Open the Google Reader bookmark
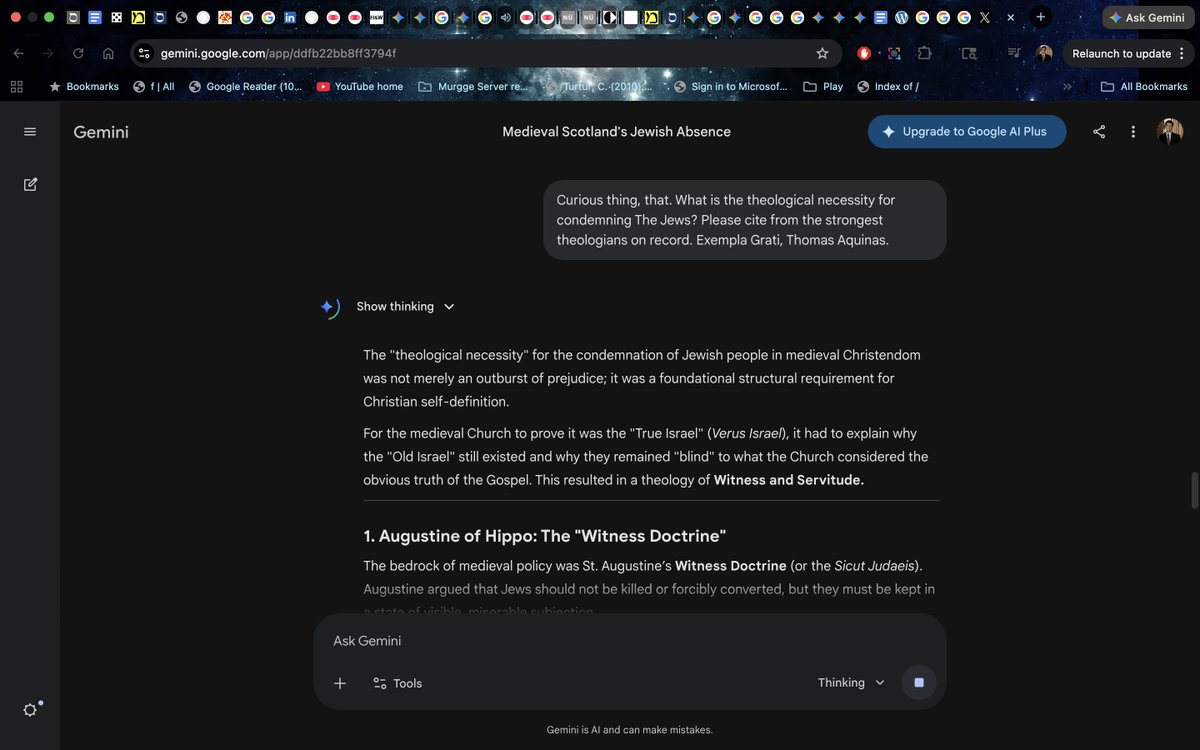 245,87
